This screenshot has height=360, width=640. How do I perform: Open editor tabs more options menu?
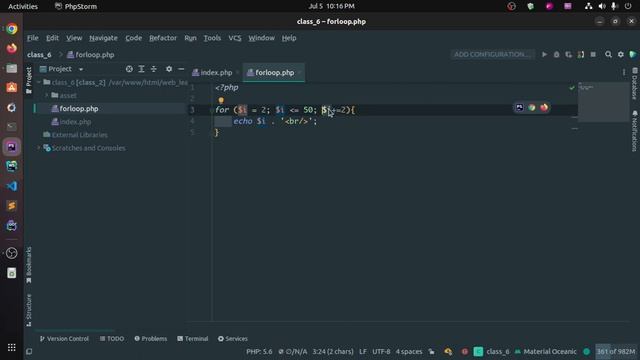click(x=624, y=72)
